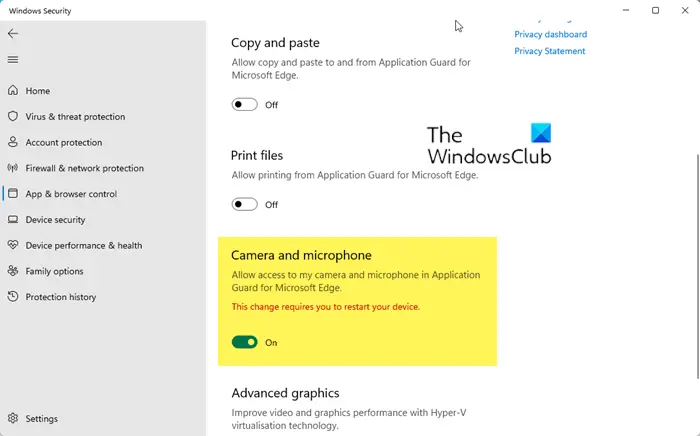Viewport: 700px width, 436px height.
Task: Open Protection history clock icon
Action: click(13, 297)
